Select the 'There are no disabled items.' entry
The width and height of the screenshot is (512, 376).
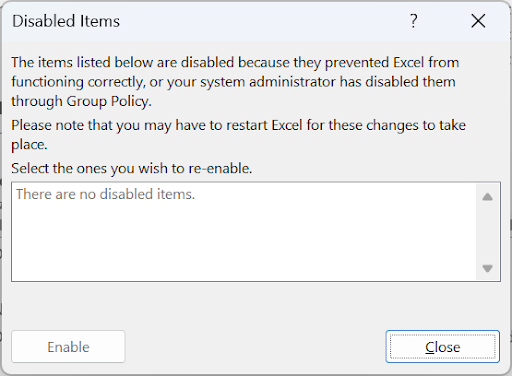105,194
